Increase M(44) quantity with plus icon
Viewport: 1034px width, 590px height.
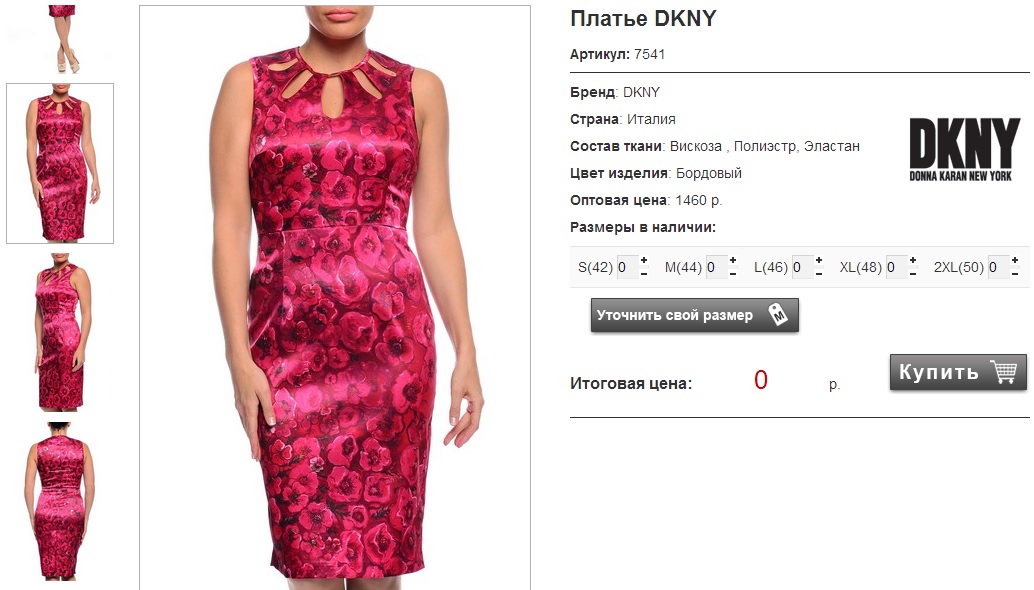click(733, 260)
